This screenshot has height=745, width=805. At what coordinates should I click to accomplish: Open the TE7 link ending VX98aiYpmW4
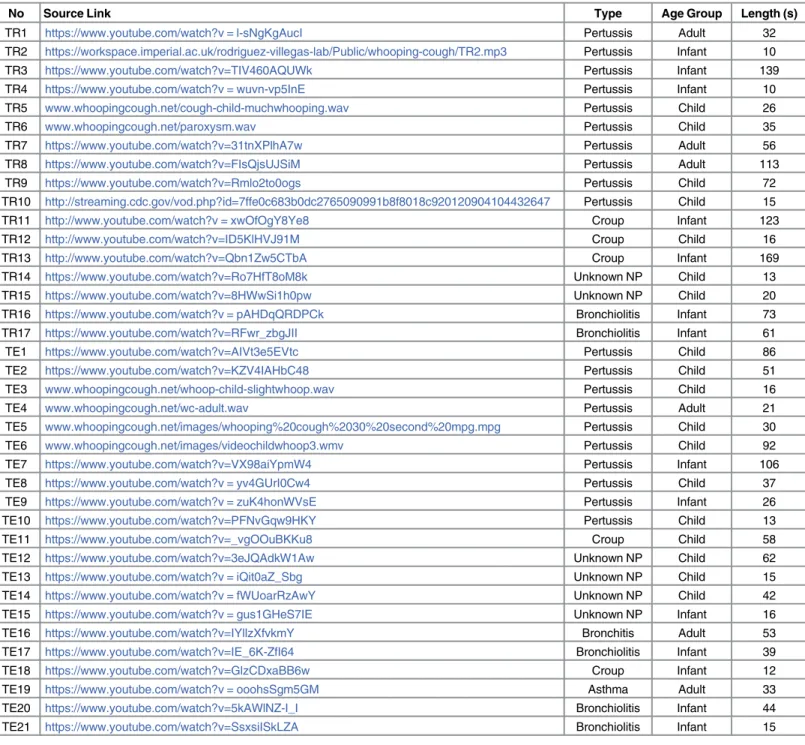pos(178,464)
